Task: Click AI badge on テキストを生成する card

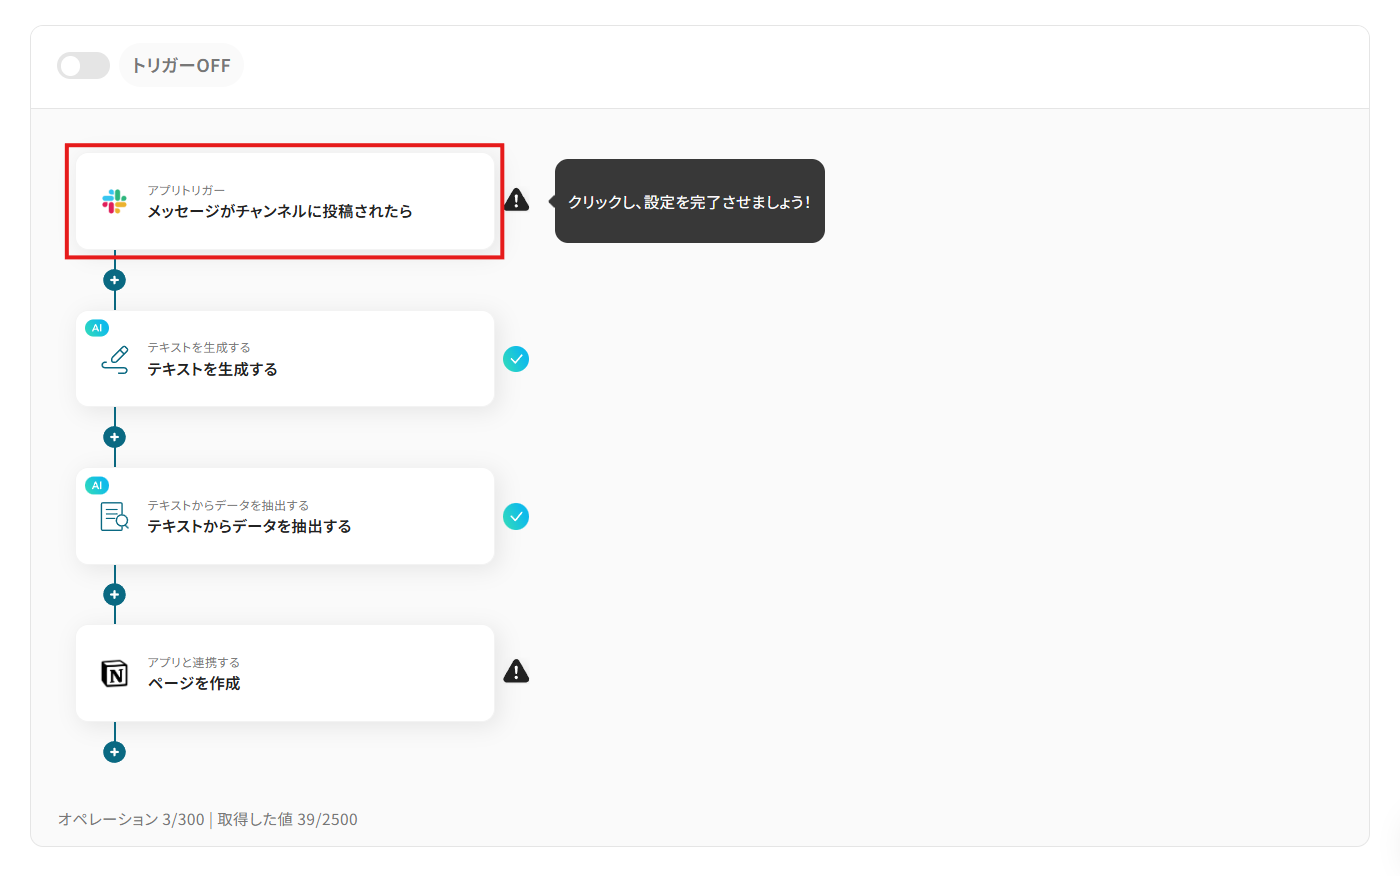Action: (97, 328)
